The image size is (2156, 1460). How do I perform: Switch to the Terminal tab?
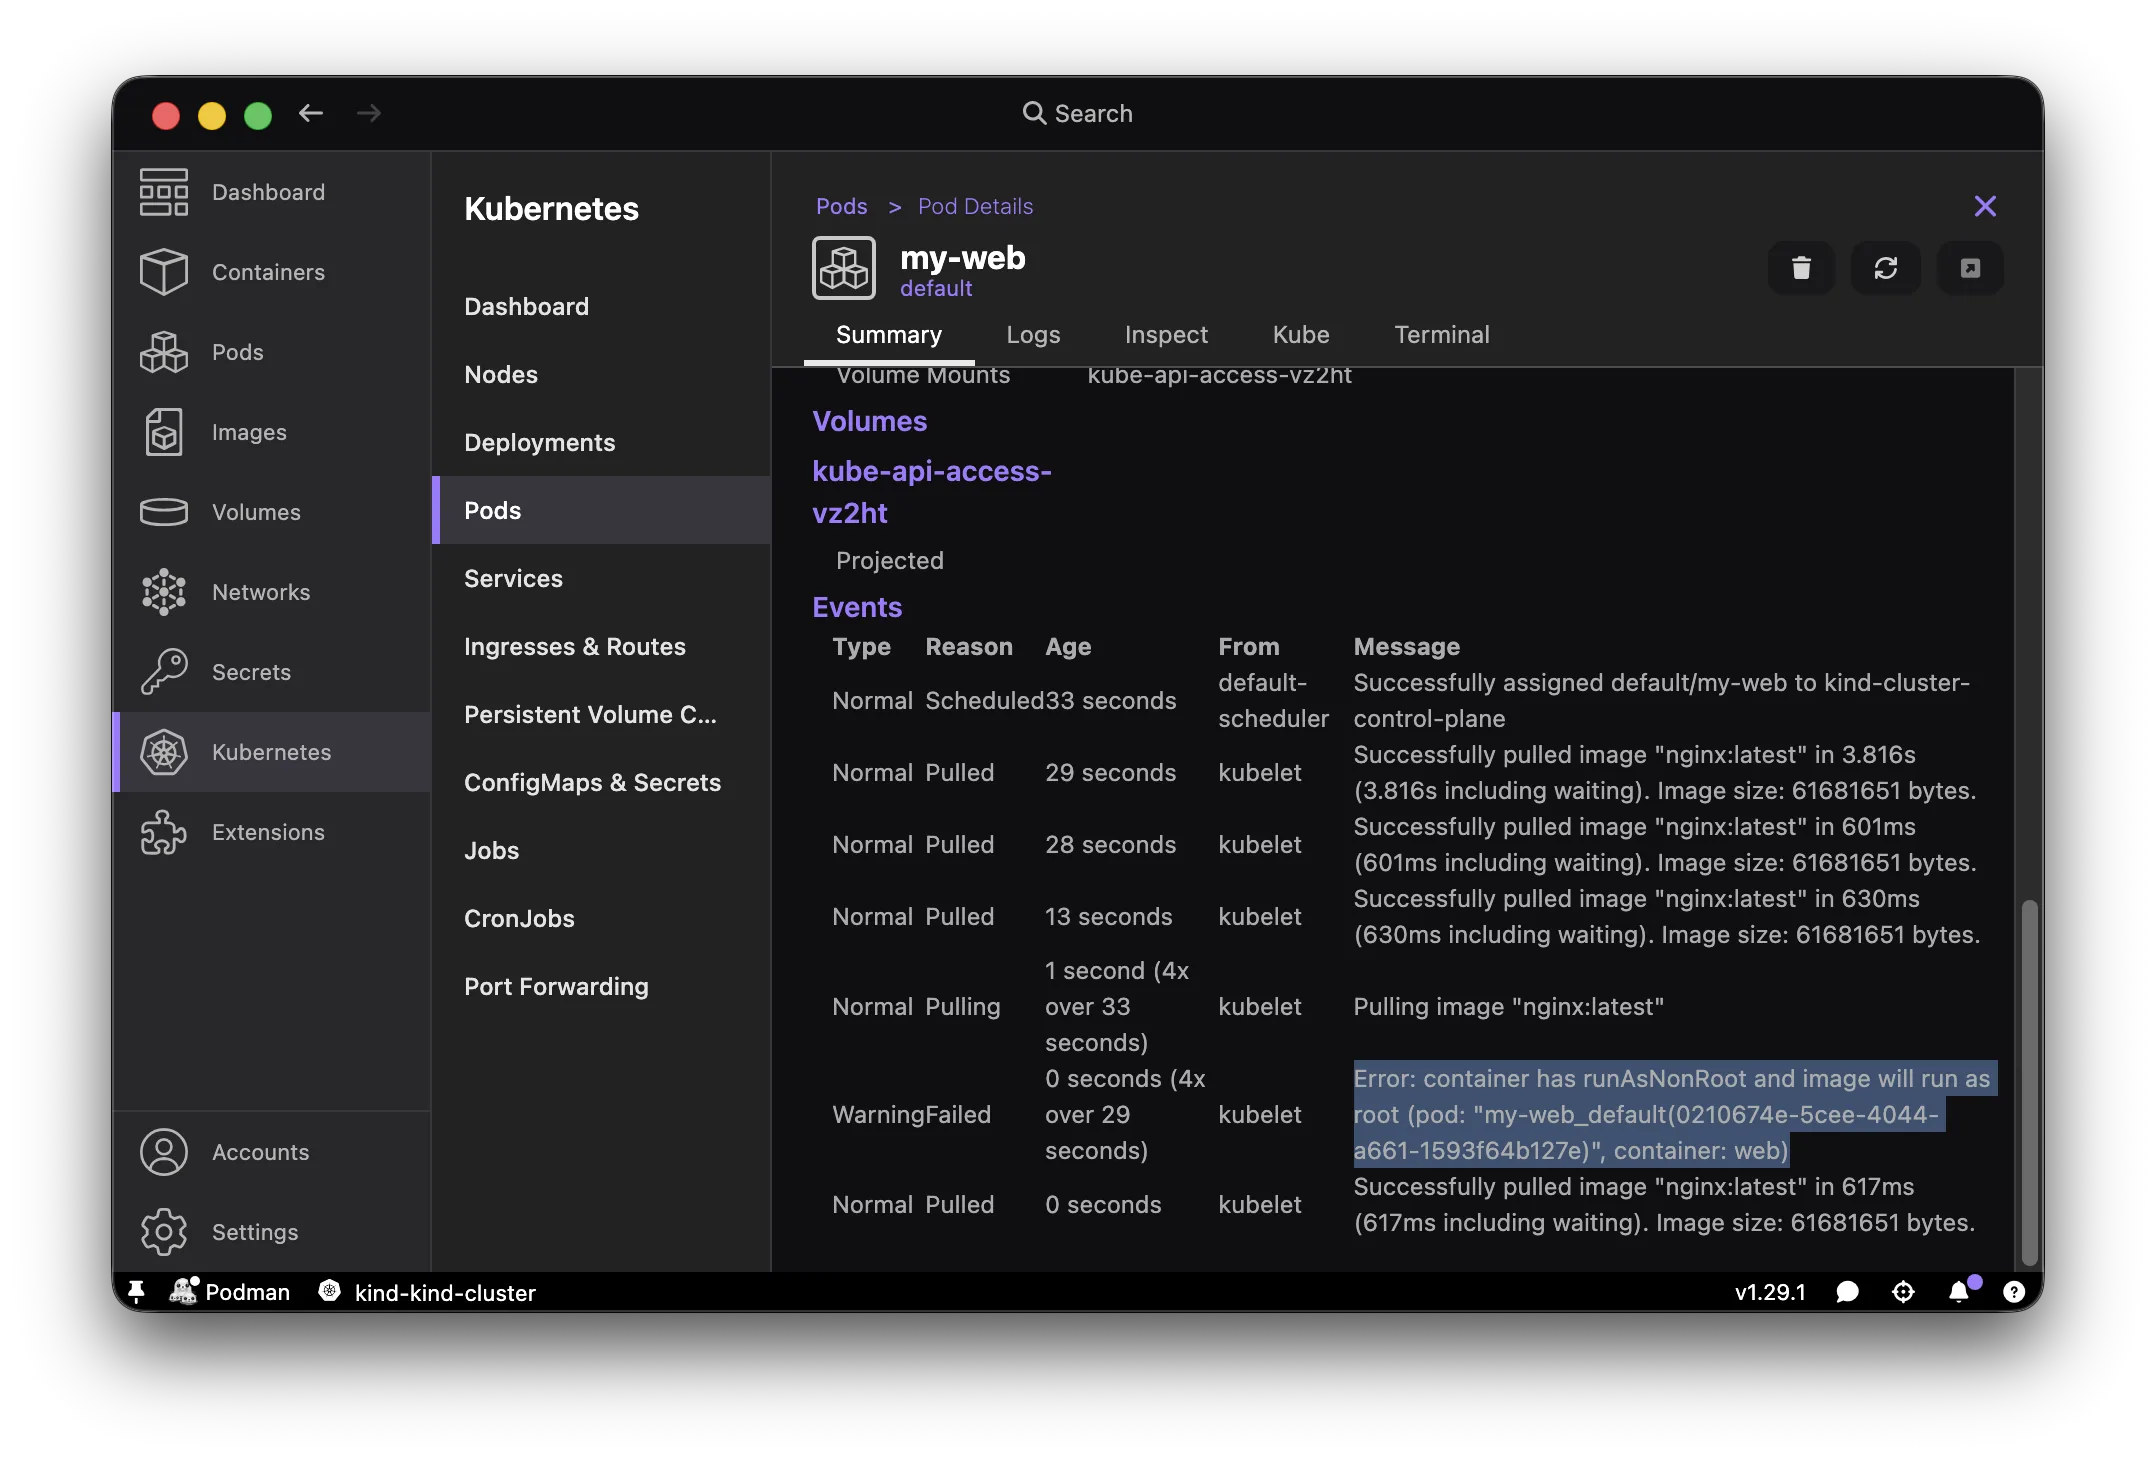pyautogui.click(x=1442, y=335)
